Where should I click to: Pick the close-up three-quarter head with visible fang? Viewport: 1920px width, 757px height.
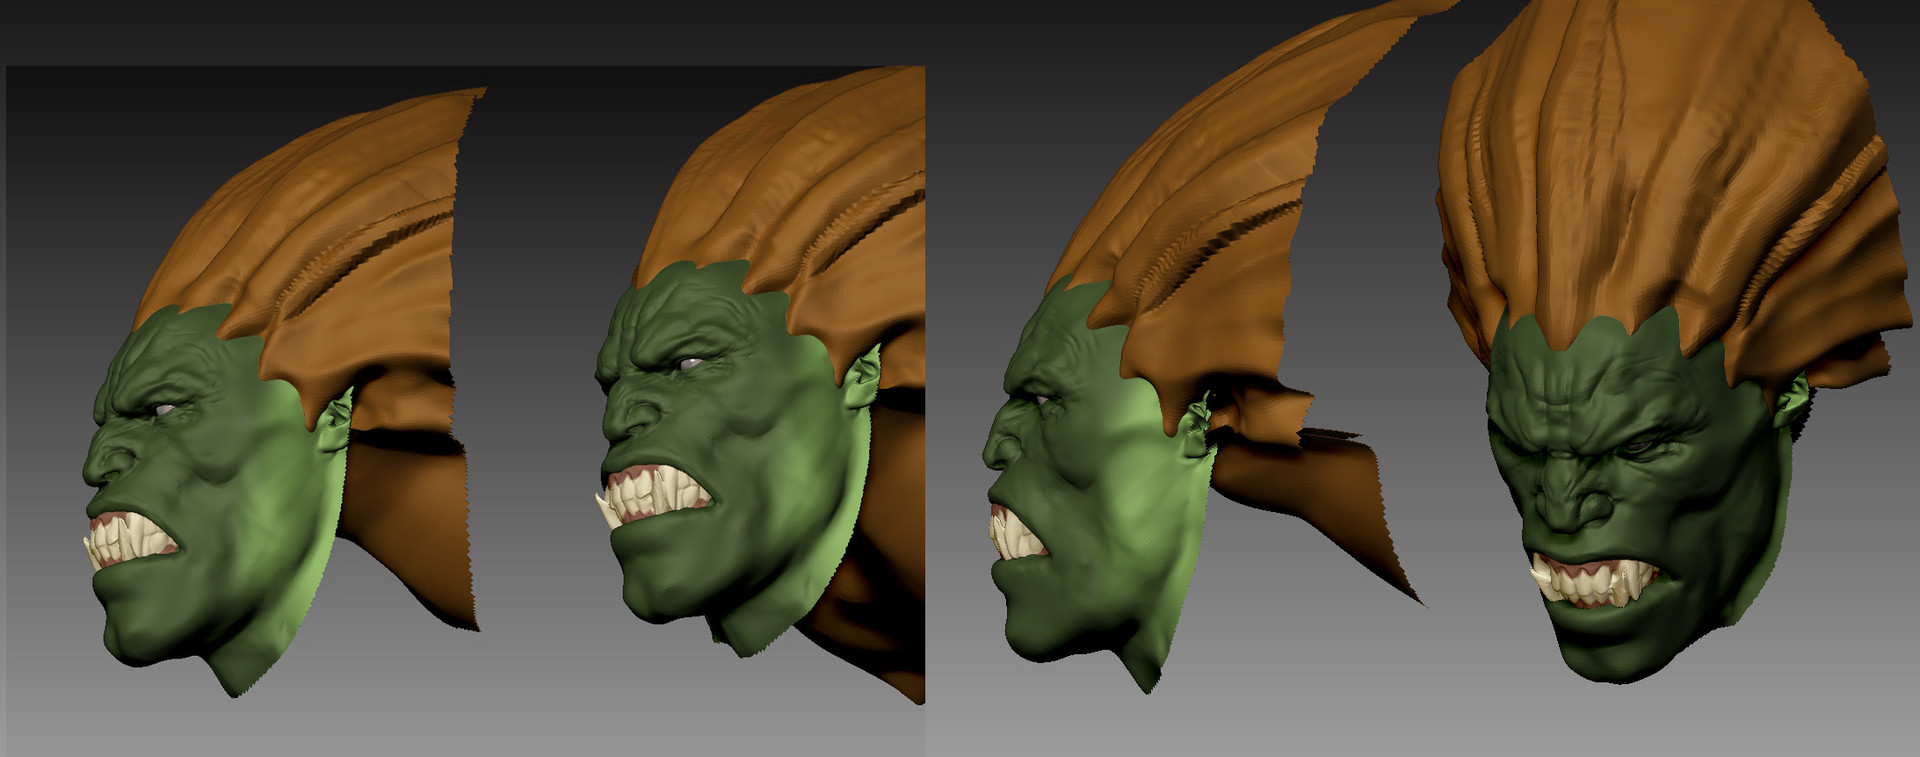[x=760, y=385]
